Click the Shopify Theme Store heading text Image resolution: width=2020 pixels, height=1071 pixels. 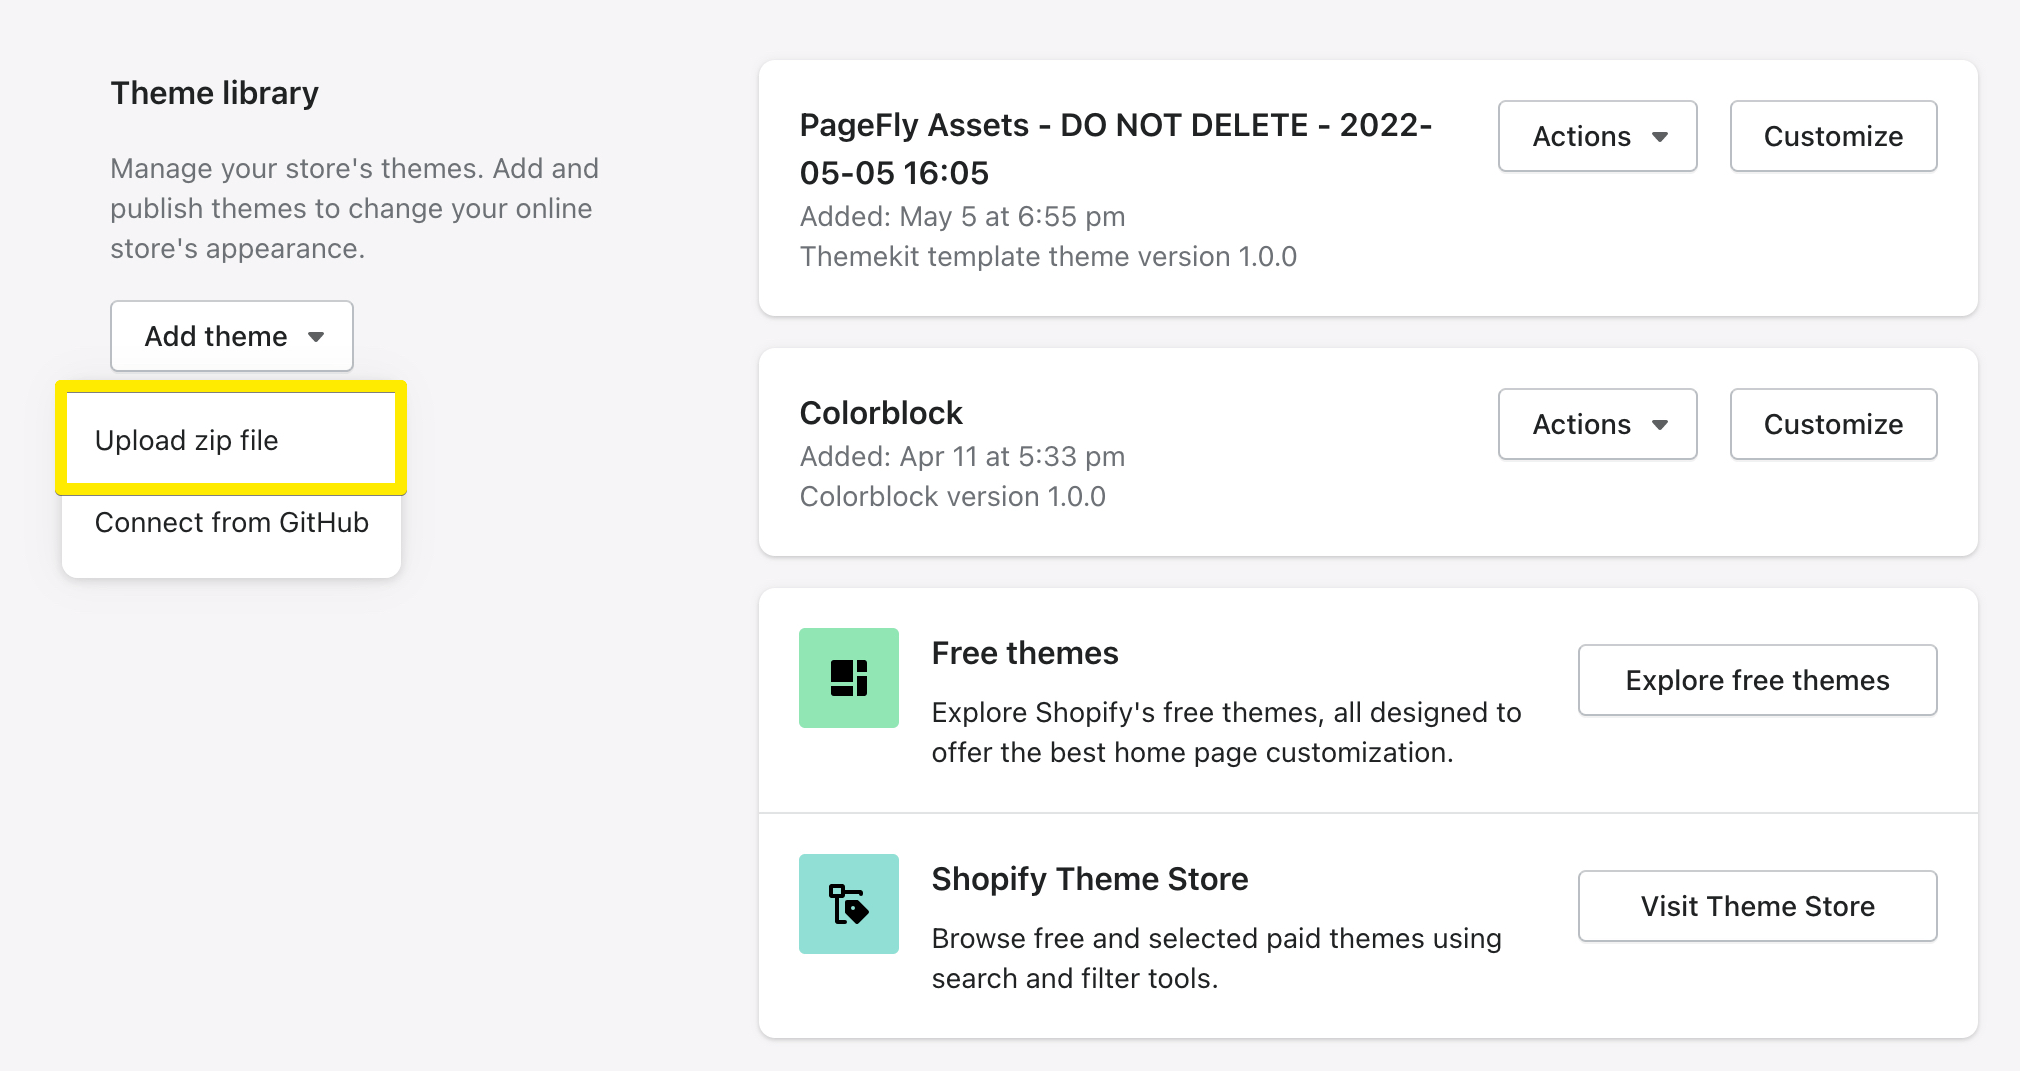[x=1090, y=878]
